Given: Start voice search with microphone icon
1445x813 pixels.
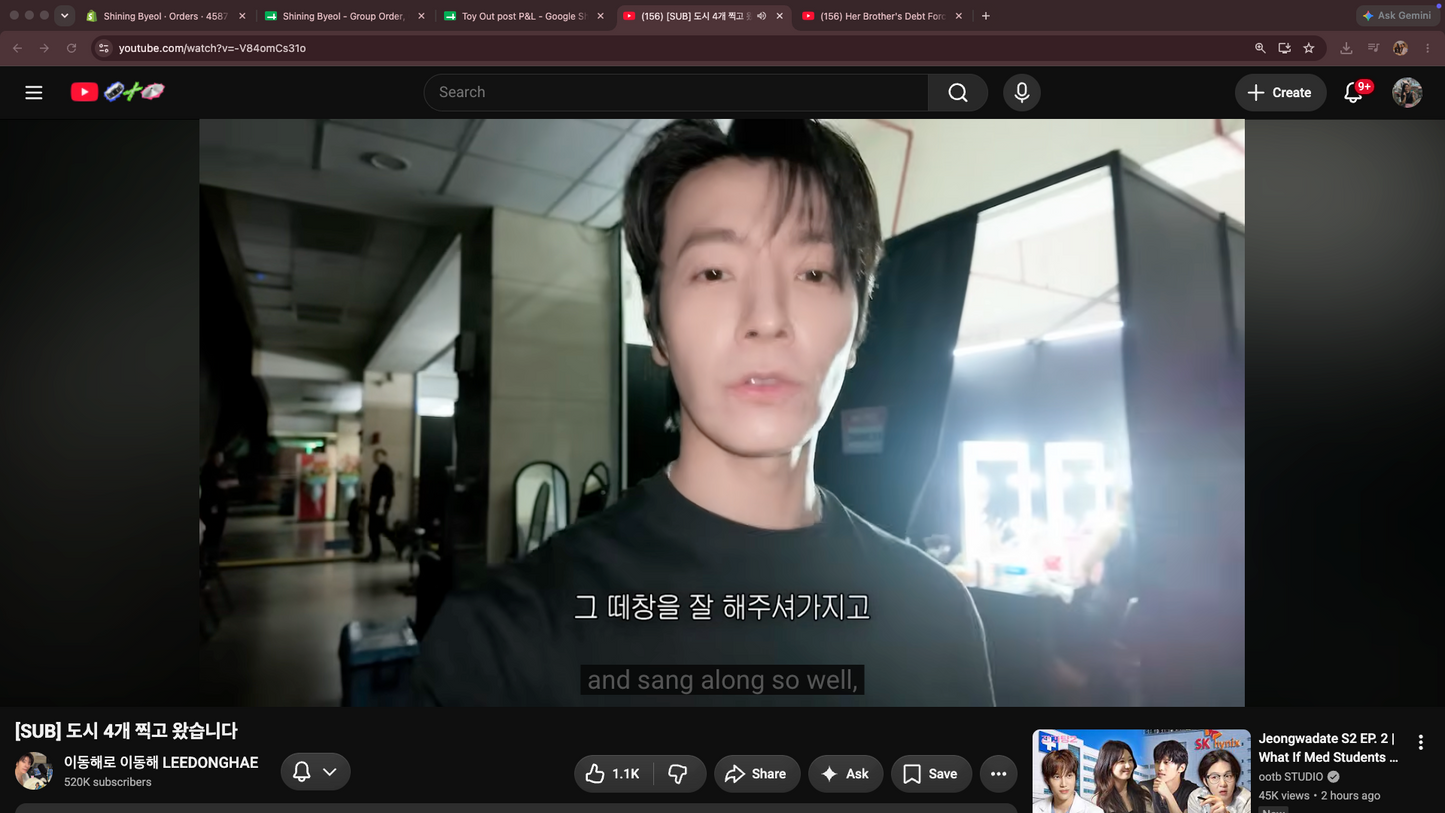Looking at the screenshot, I should [x=1021, y=92].
